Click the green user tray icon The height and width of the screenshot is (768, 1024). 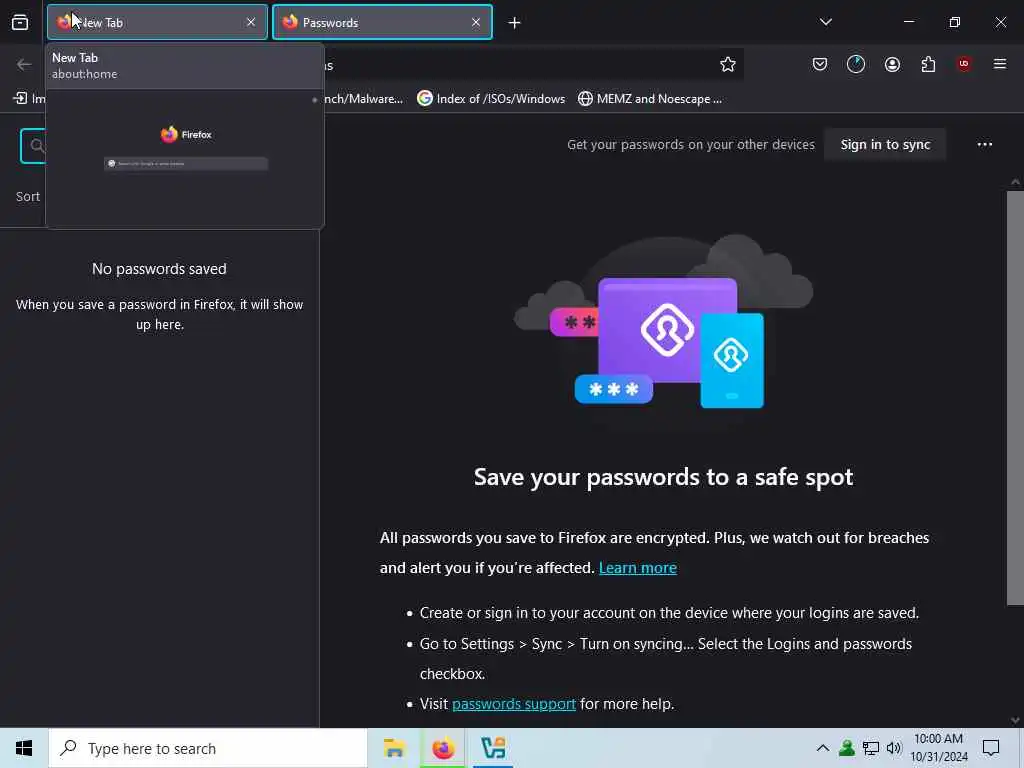click(x=846, y=748)
